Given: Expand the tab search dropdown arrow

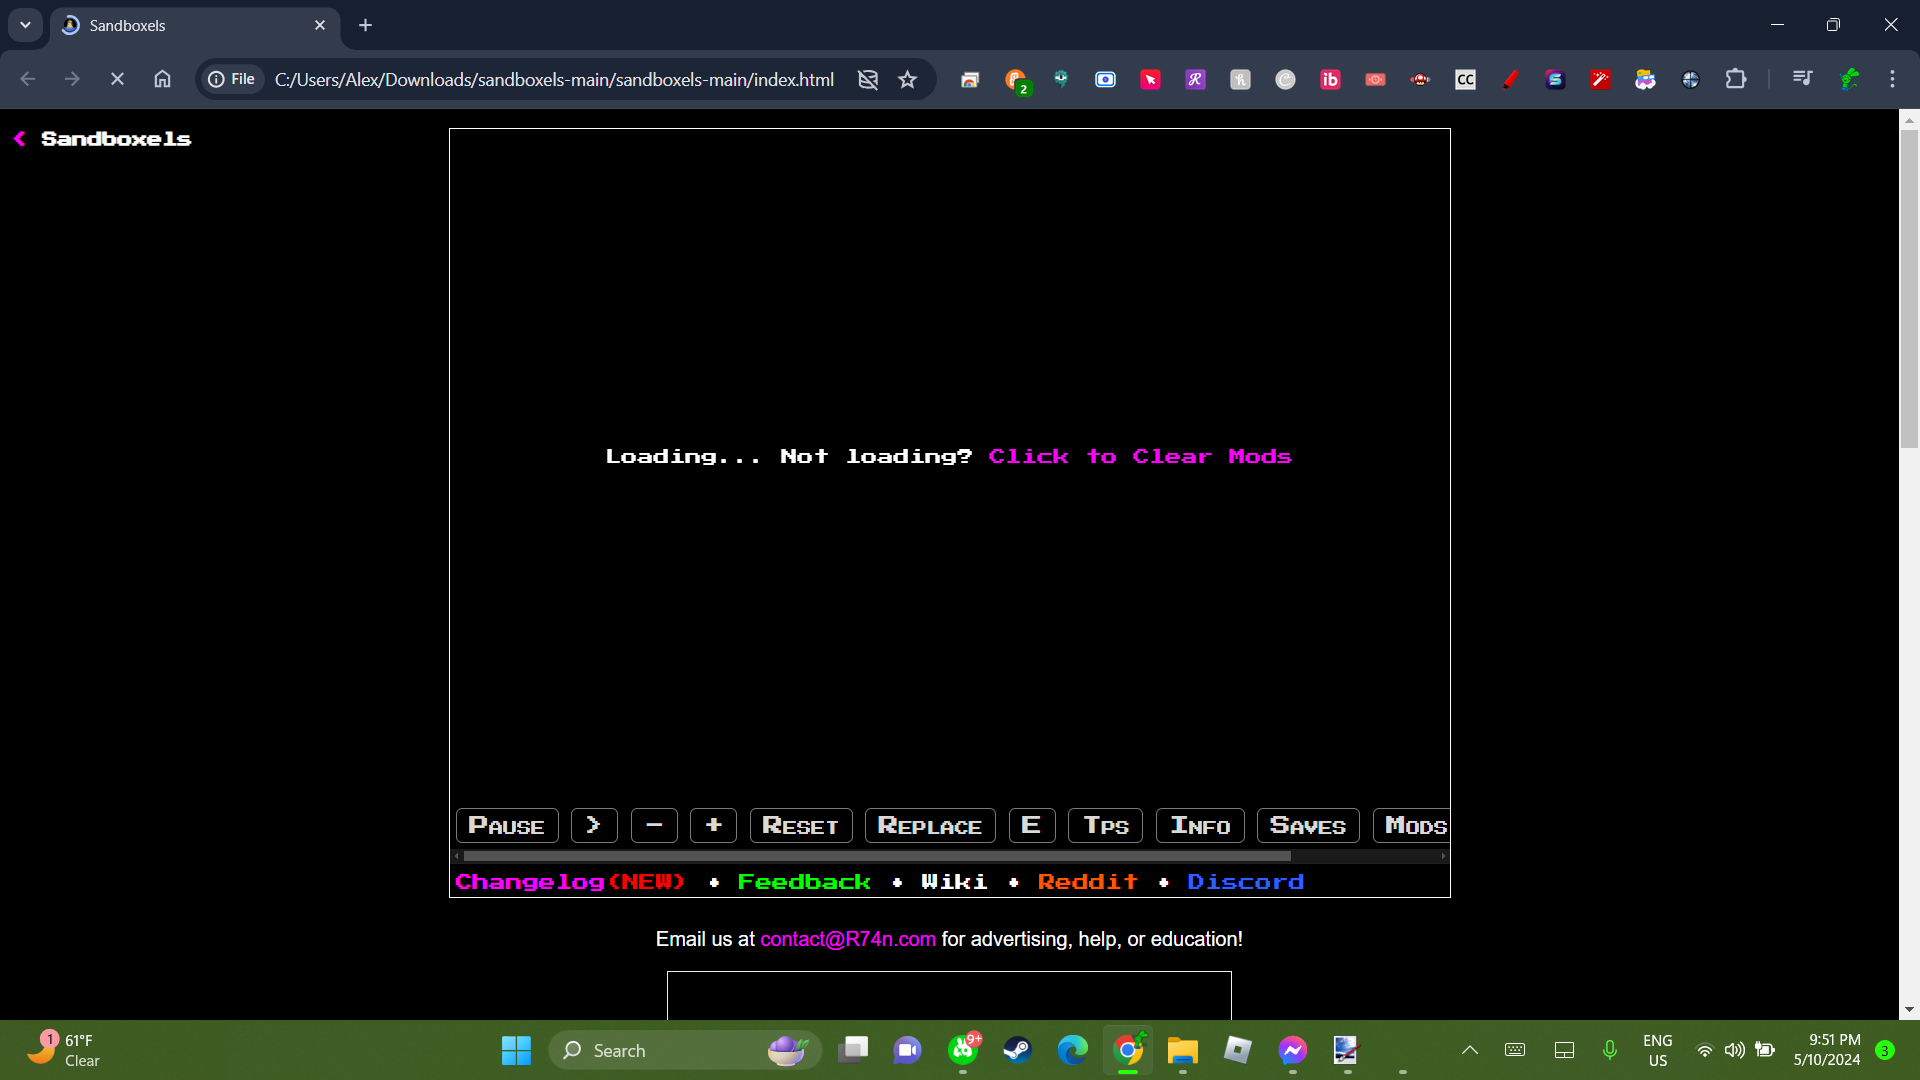Looking at the screenshot, I should pos(25,25).
